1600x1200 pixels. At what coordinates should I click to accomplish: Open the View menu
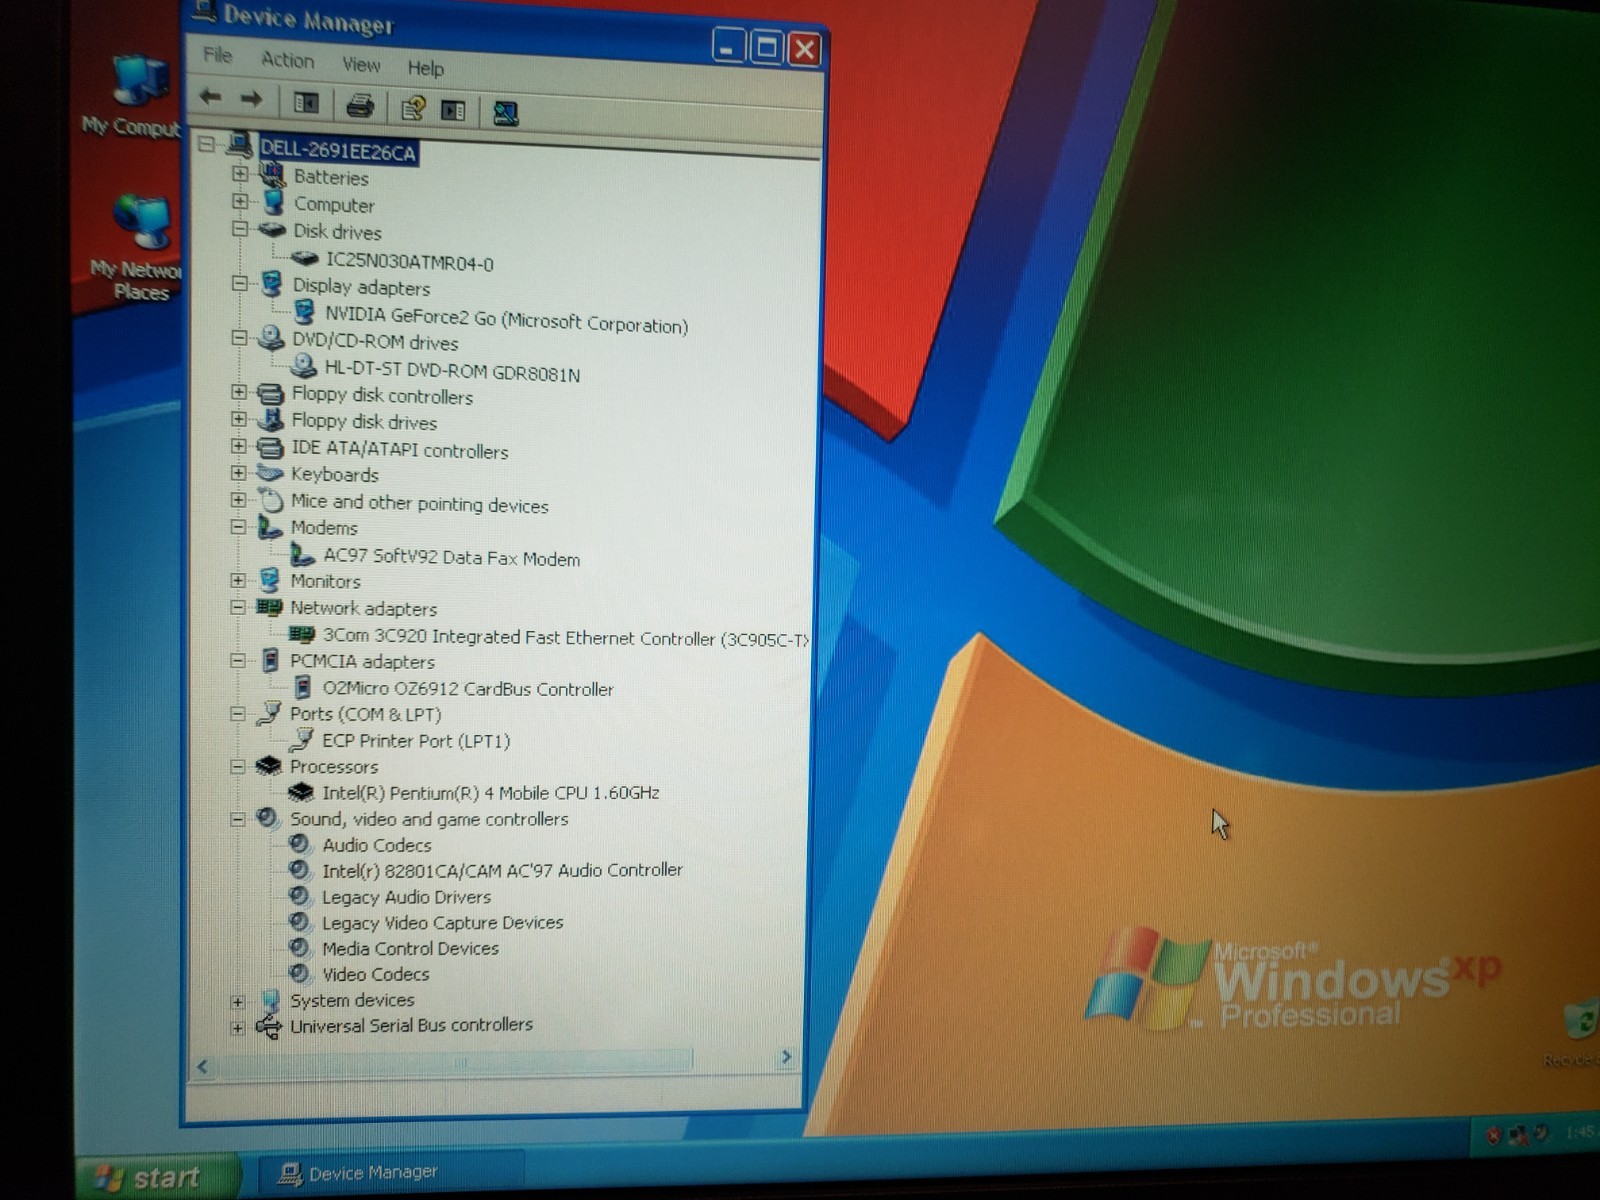tap(361, 65)
